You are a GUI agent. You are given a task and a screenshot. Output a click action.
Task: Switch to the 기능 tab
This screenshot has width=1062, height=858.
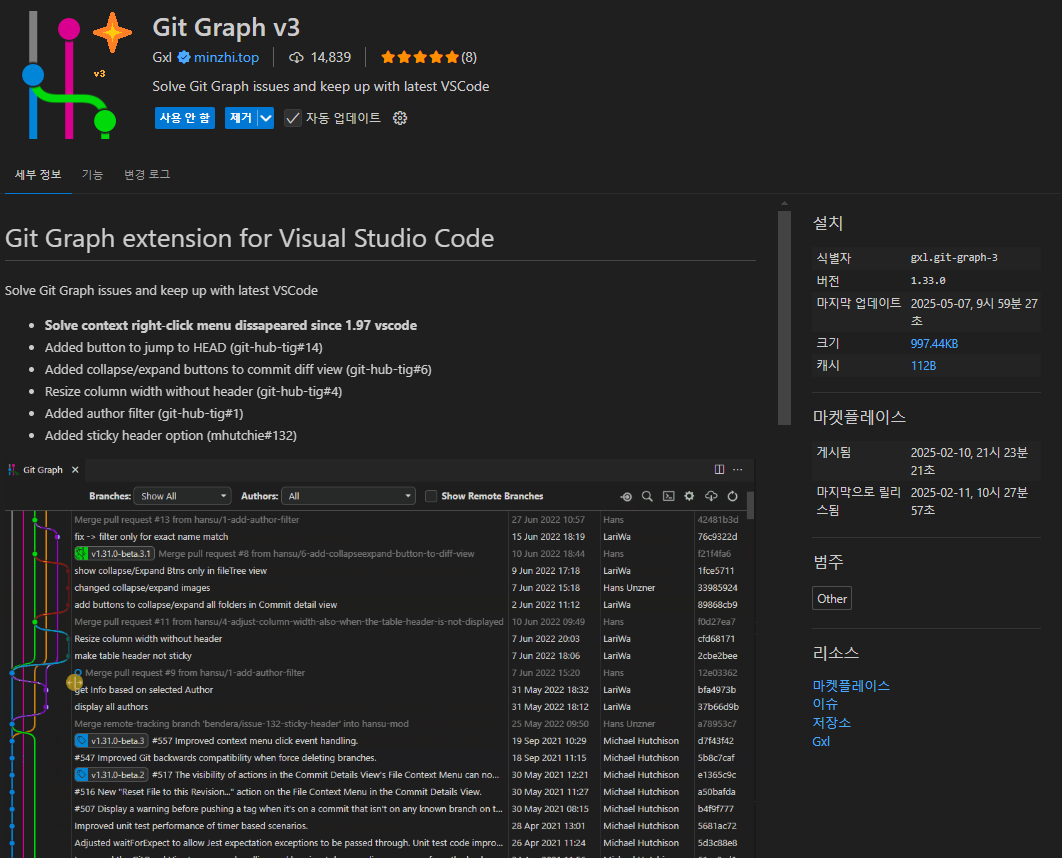pos(92,175)
